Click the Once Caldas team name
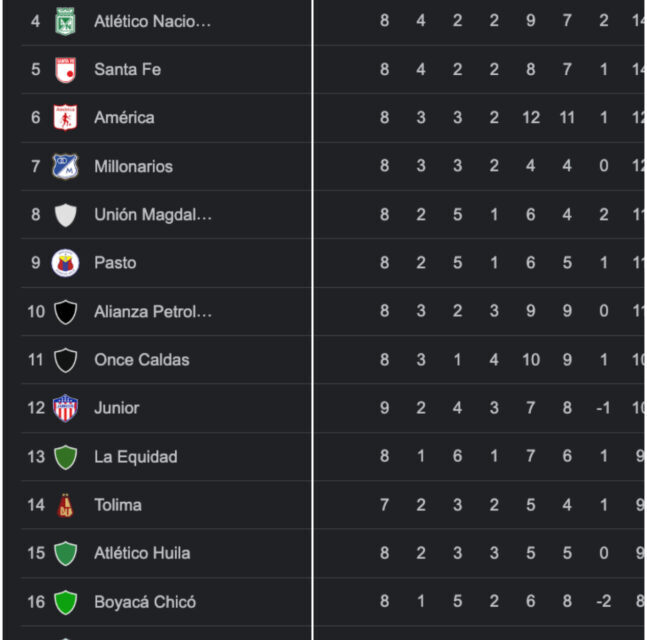 tap(141, 360)
